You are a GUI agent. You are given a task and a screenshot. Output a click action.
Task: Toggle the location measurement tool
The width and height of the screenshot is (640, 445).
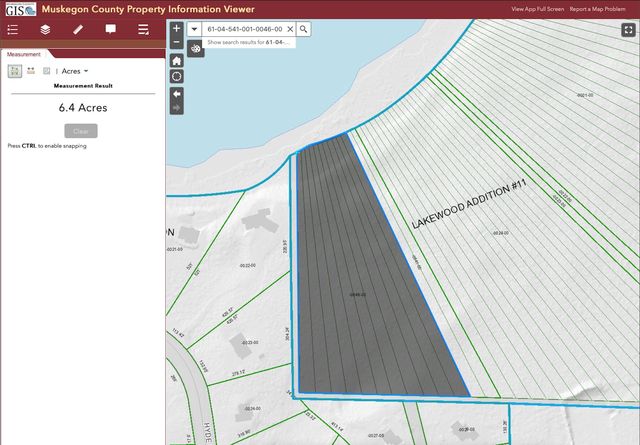click(46, 71)
